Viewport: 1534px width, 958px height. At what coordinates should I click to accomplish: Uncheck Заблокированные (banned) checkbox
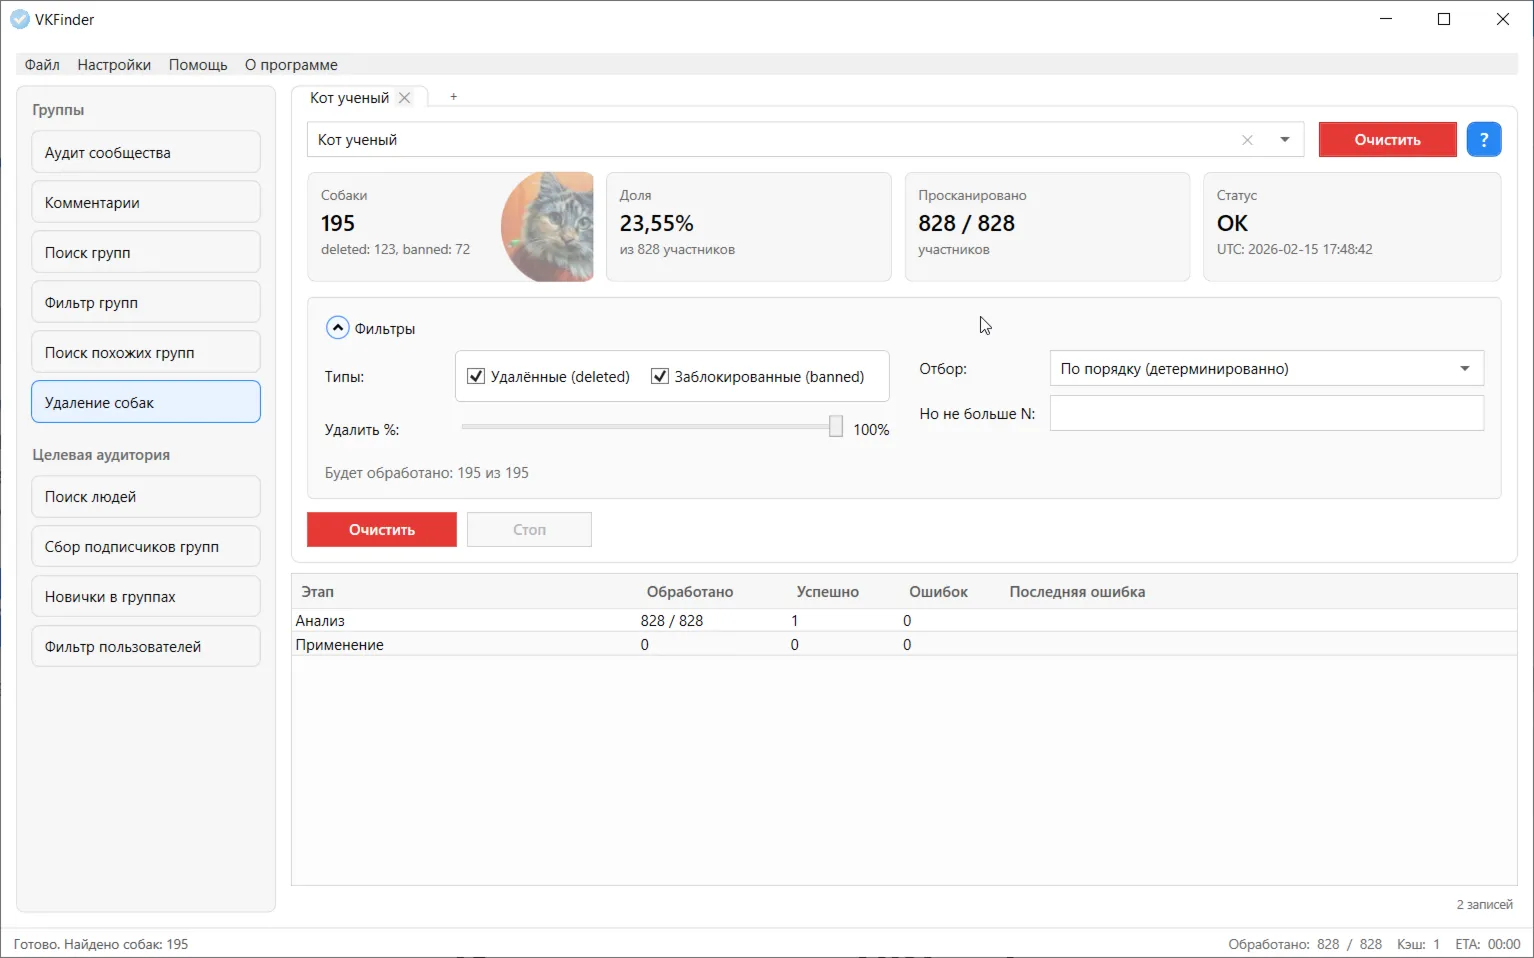[x=660, y=377]
